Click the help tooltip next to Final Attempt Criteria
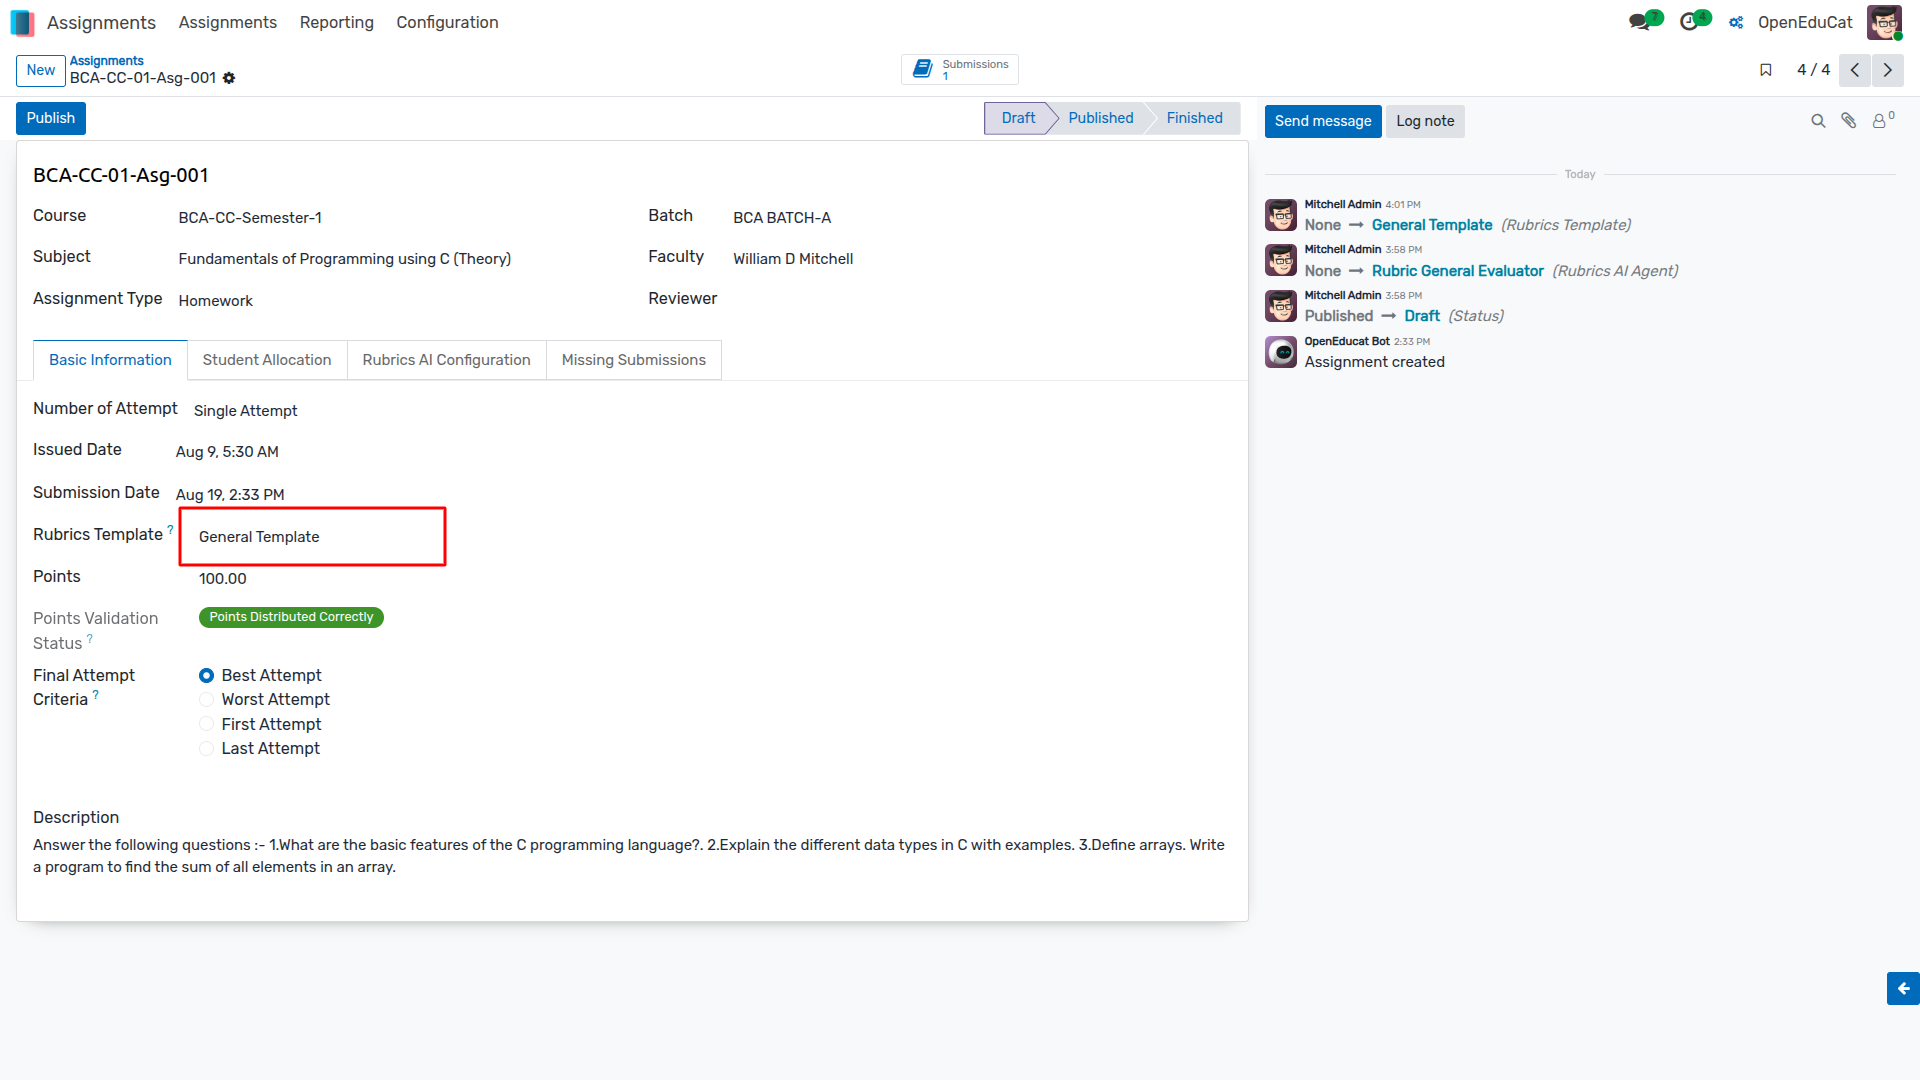The image size is (1920, 1080). coord(96,694)
